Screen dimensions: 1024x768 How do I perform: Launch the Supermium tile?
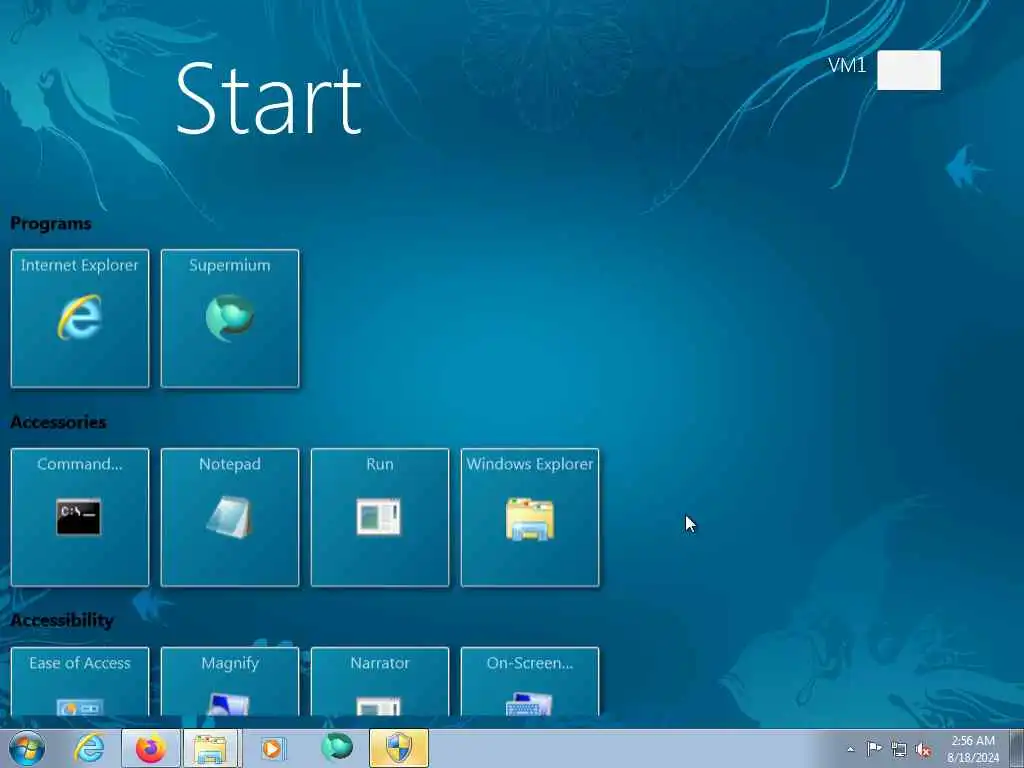(230, 318)
